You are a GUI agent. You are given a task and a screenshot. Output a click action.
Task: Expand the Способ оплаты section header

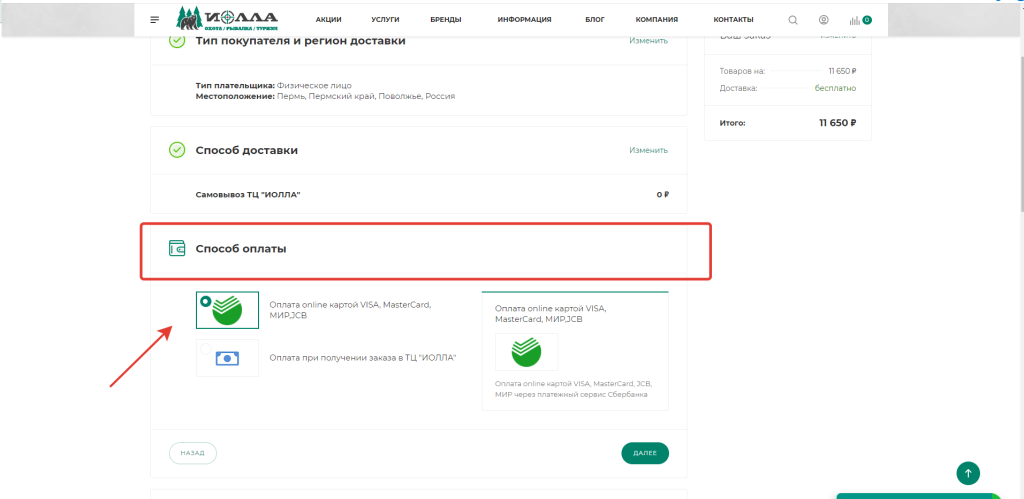(x=240, y=249)
